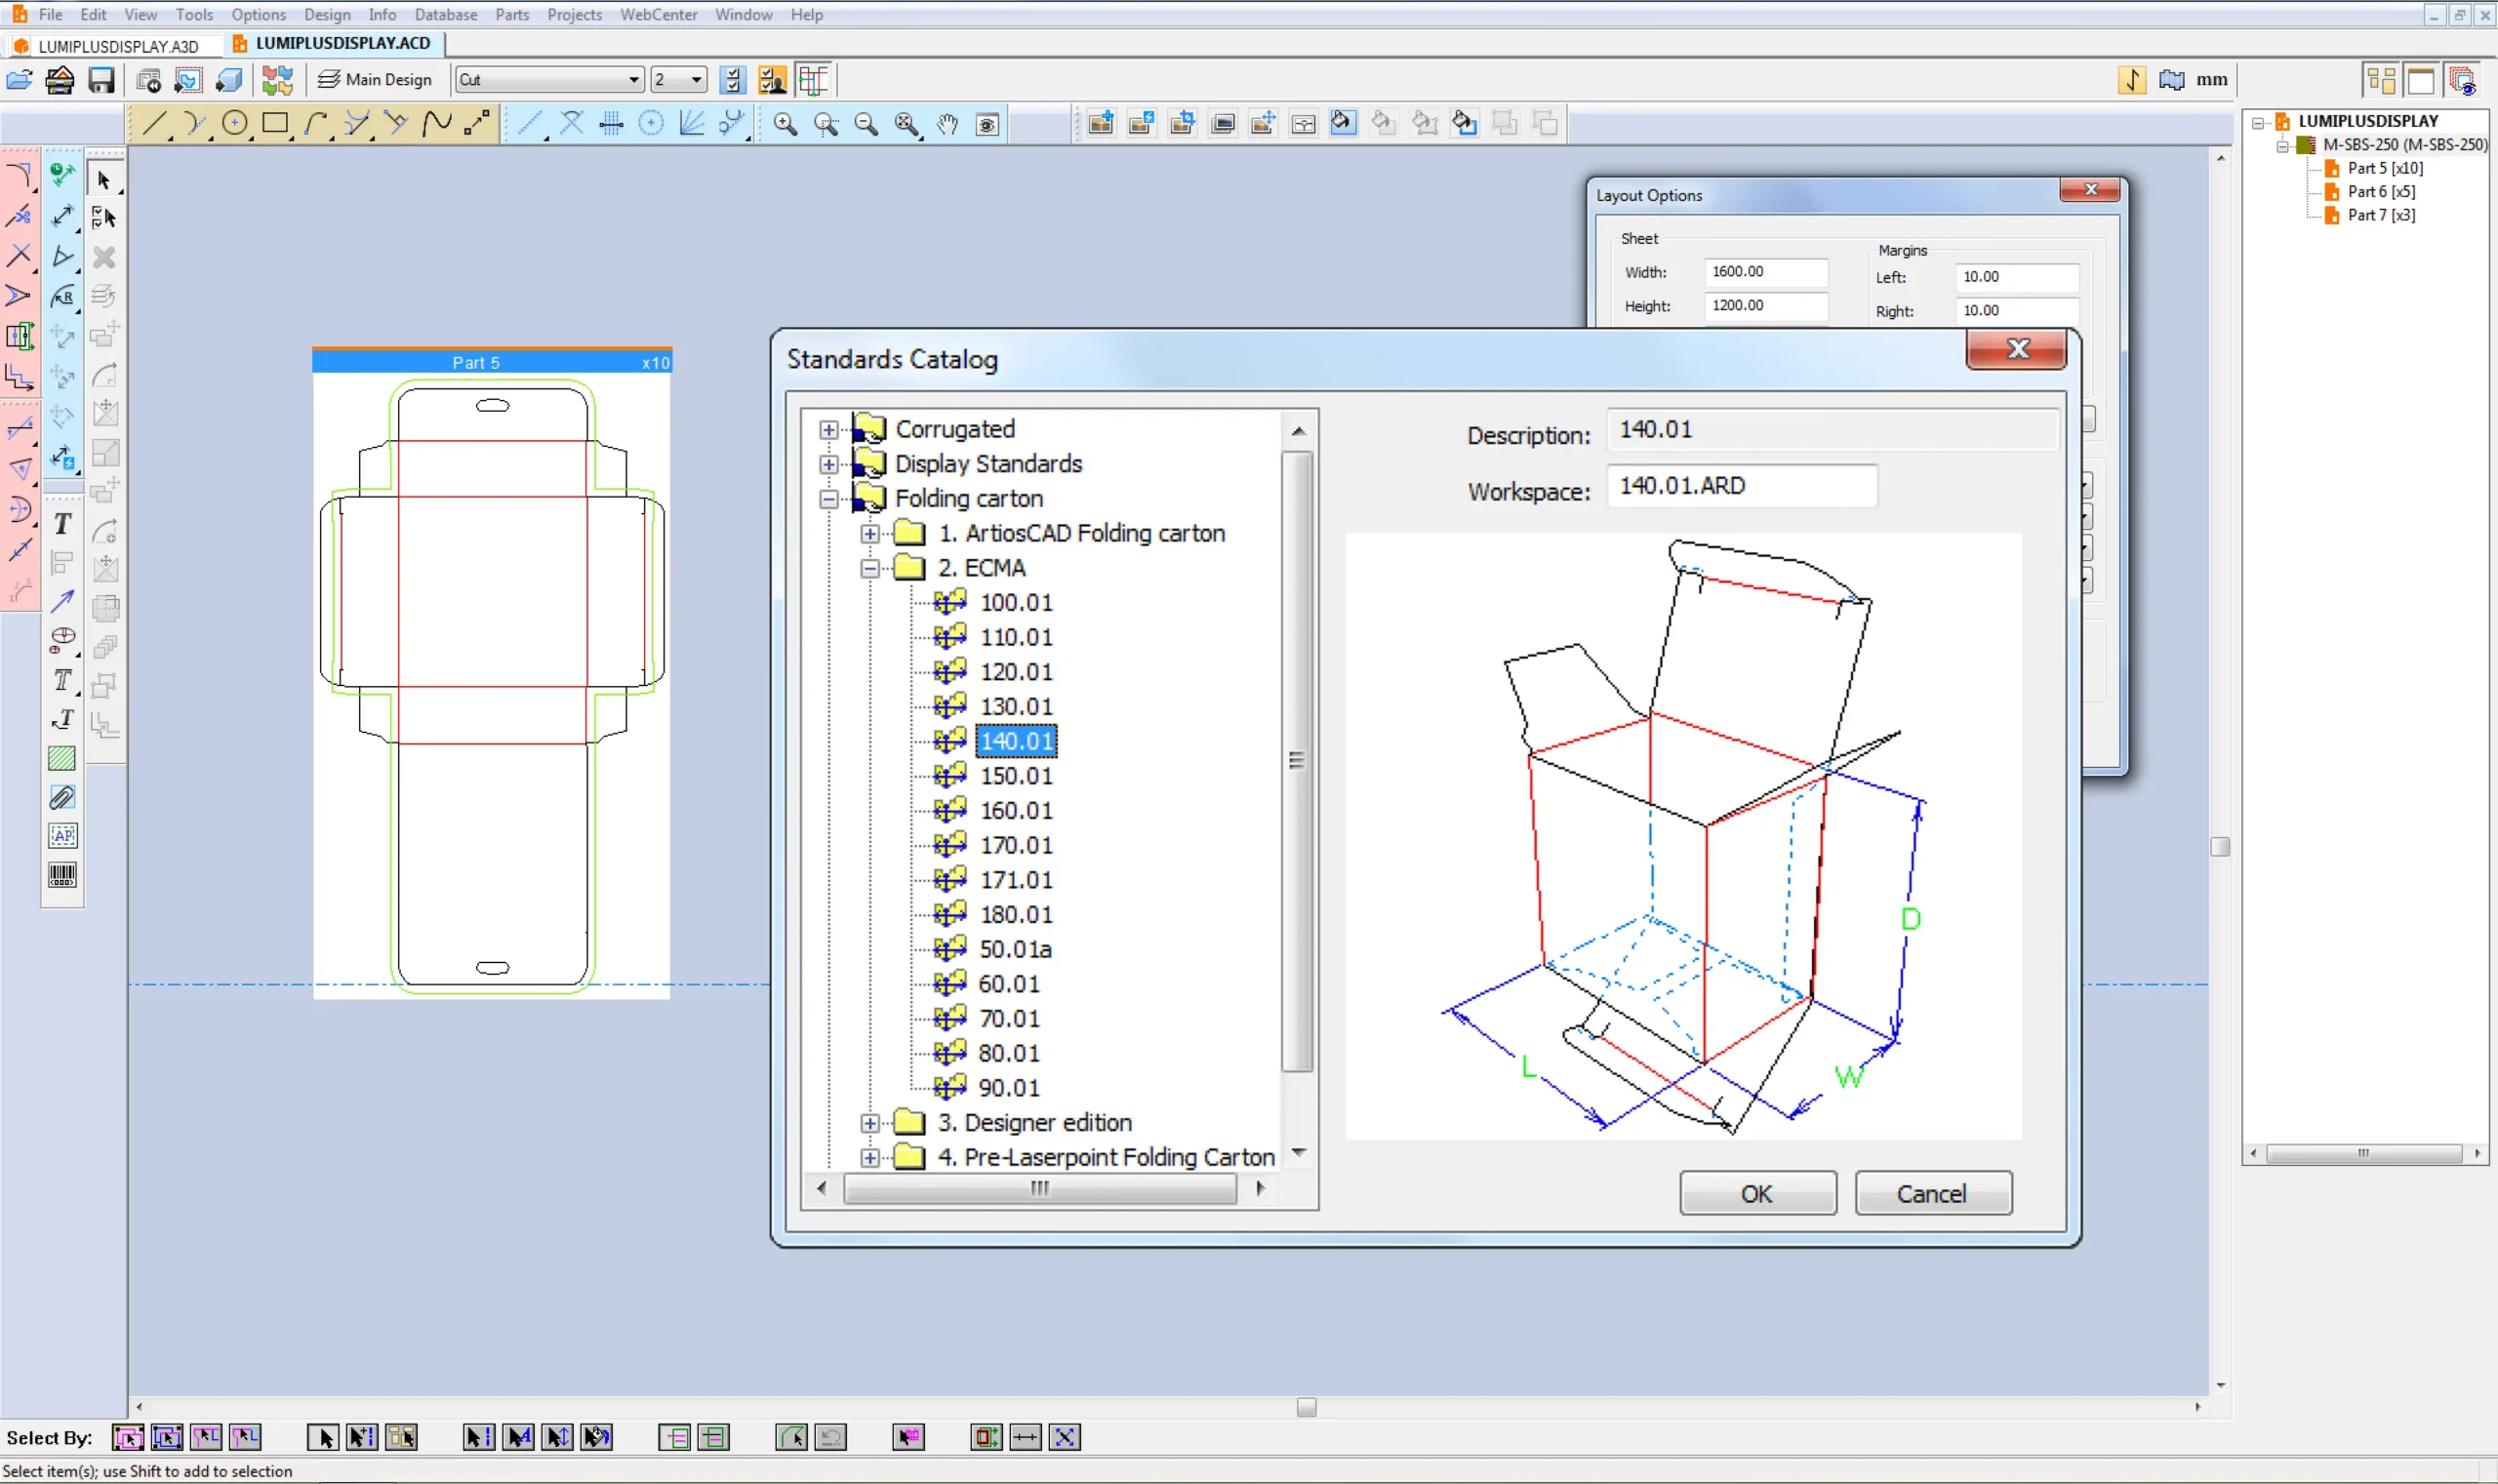The height and width of the screenshot is (1484, 2498).
Task: Select the Rectangle tool
Action: [x=276, y=123]
